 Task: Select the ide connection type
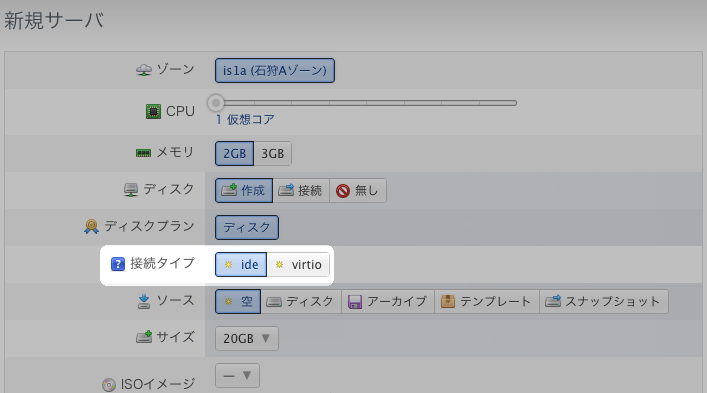[241, 265]
